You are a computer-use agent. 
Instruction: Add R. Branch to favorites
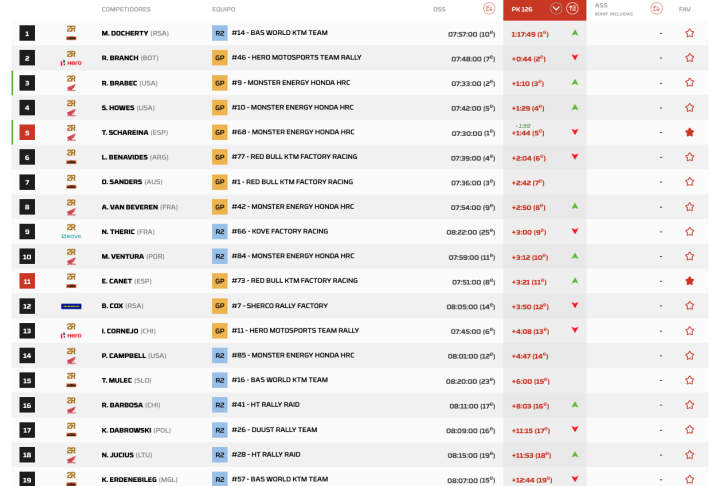click(689, 58)
